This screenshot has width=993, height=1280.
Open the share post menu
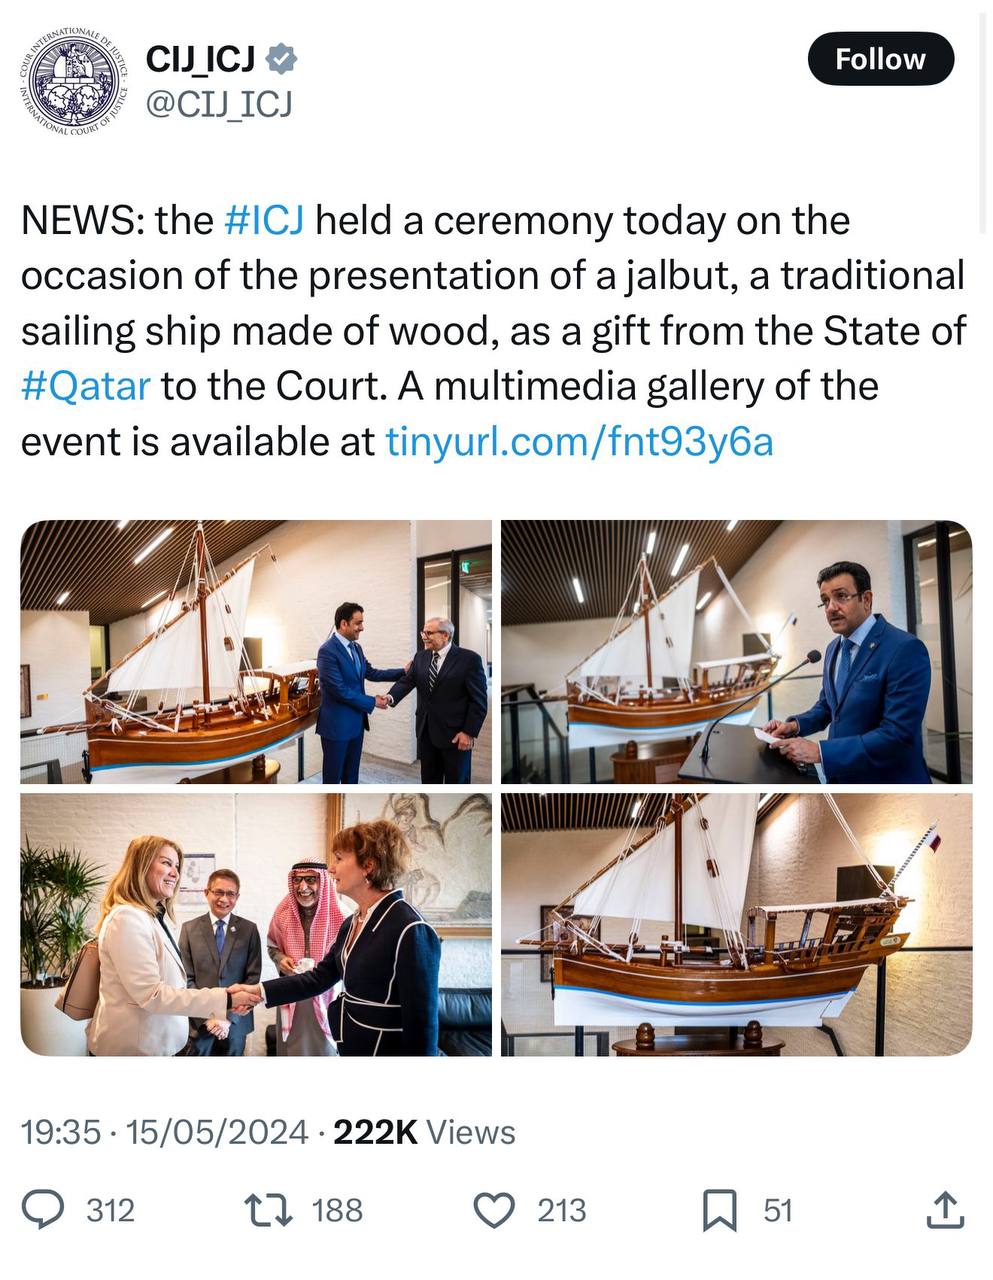[944, 1210]
